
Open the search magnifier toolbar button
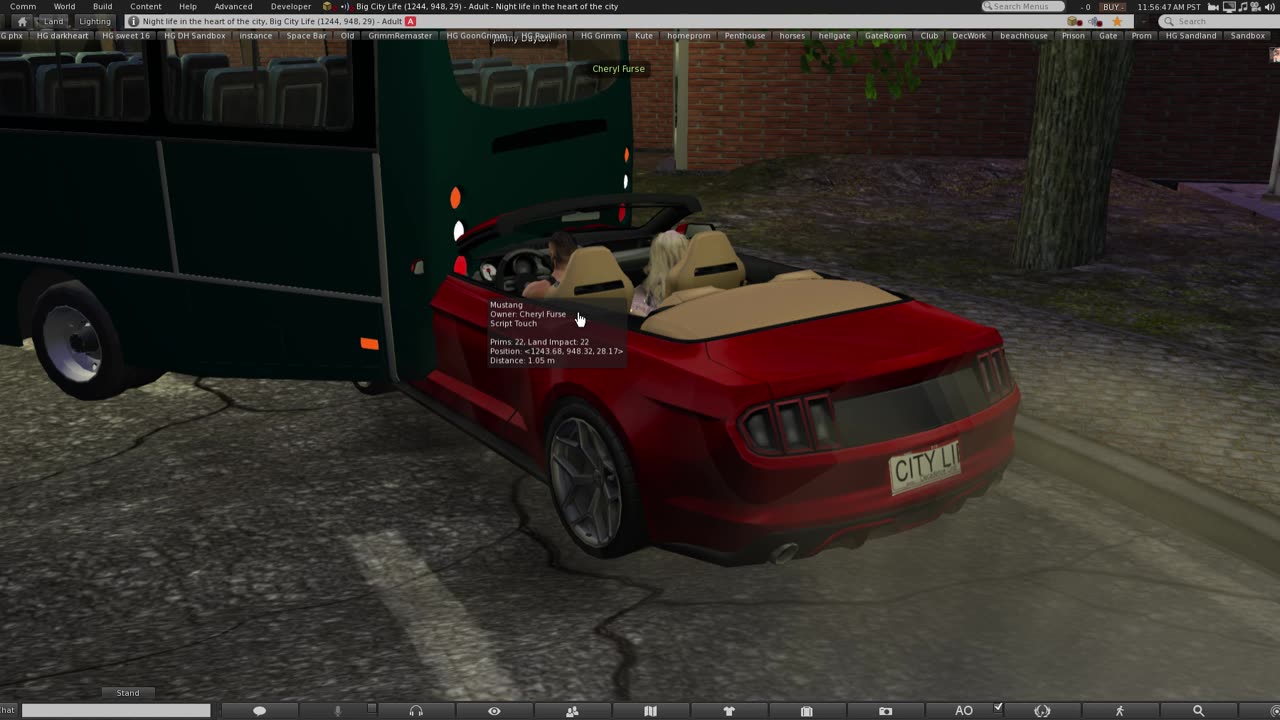click(x=1198, y=711)
